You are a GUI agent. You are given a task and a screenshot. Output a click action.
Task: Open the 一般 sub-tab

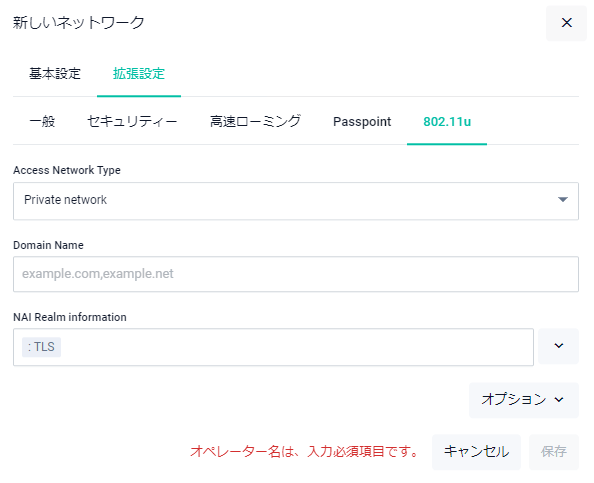(x=42, y=122)
